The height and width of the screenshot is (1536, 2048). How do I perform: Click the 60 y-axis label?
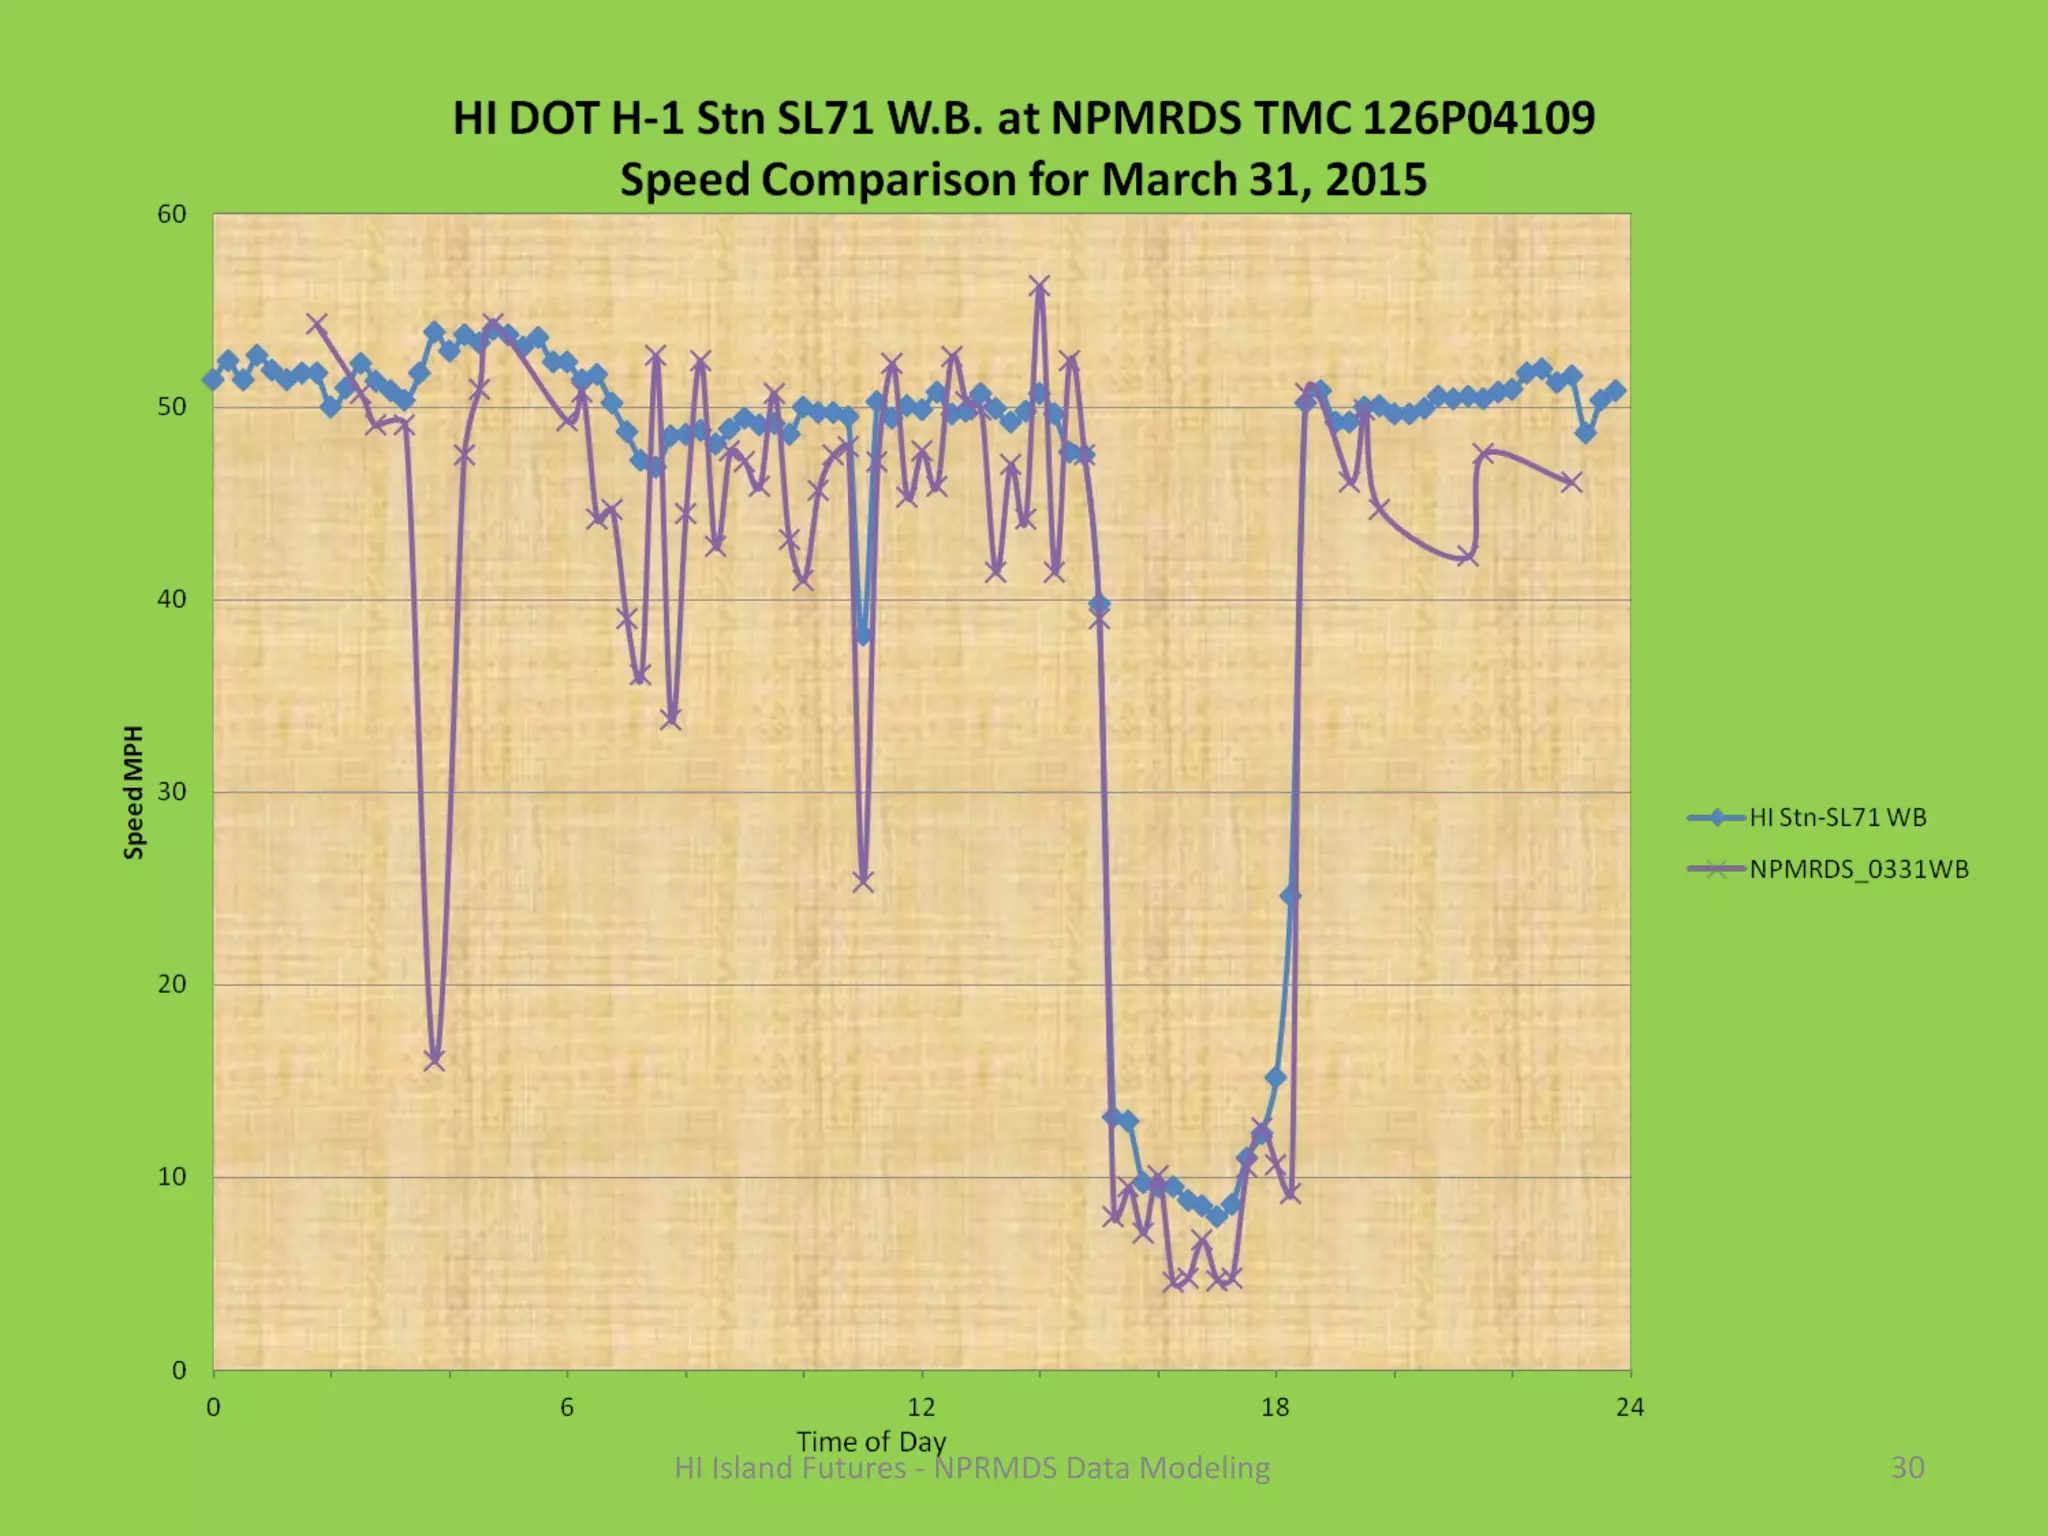pos(172,214)
